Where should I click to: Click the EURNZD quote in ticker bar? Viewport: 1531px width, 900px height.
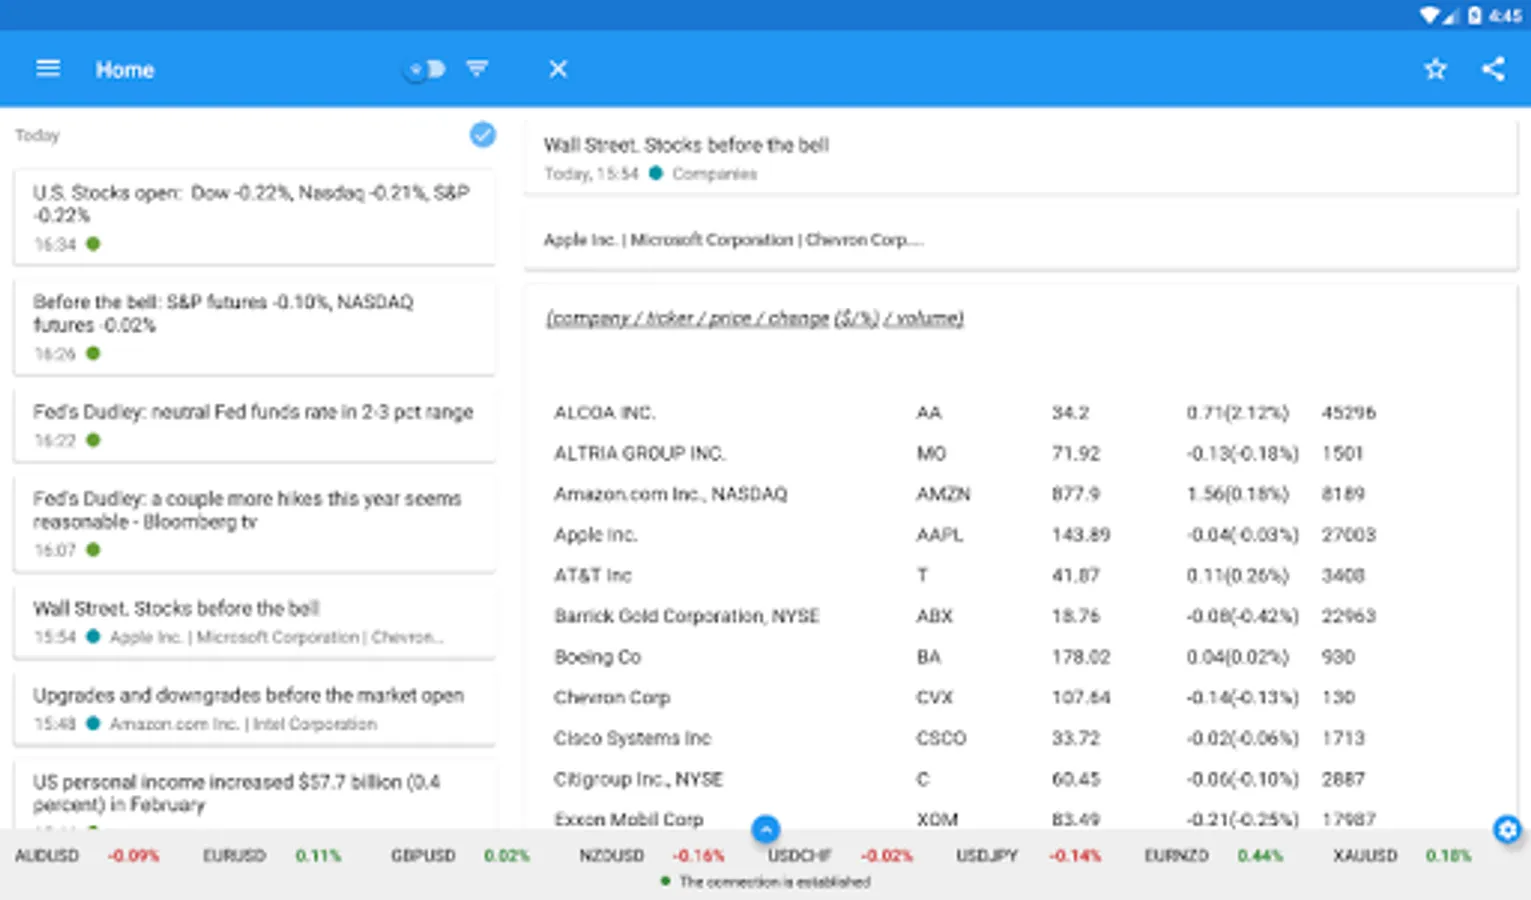pos(1215,856)
